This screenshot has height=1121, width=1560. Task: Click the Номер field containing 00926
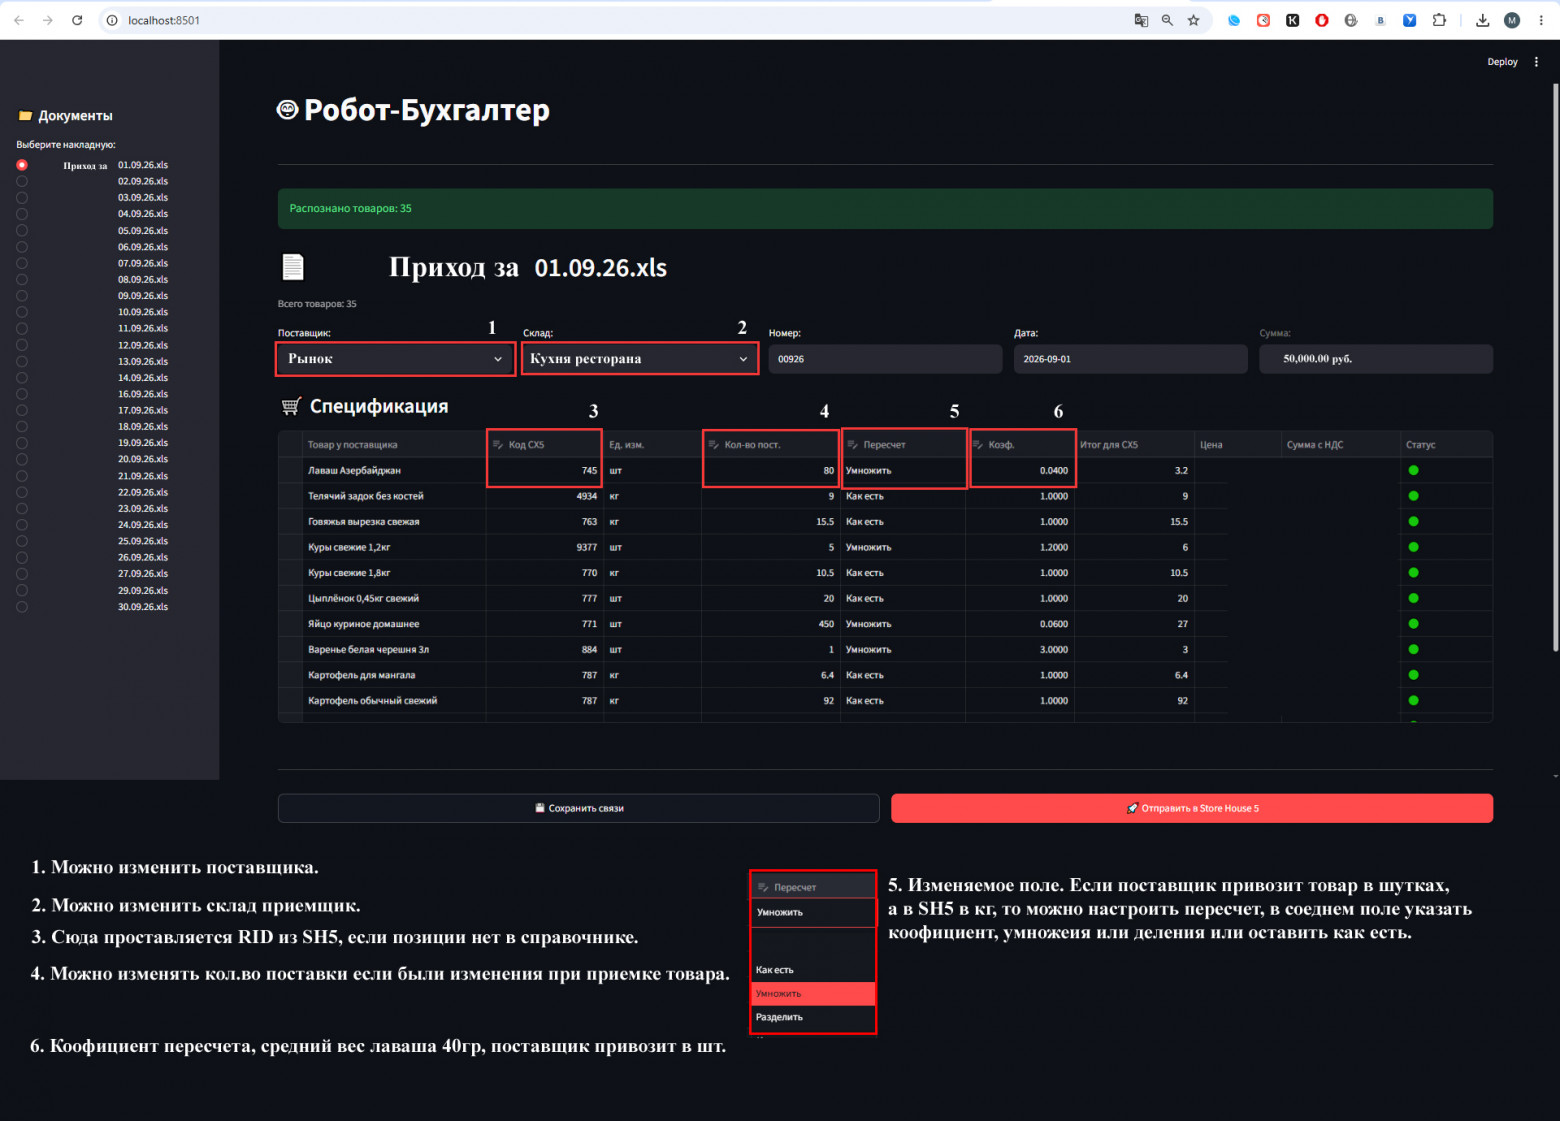click(x=885, y=359)
